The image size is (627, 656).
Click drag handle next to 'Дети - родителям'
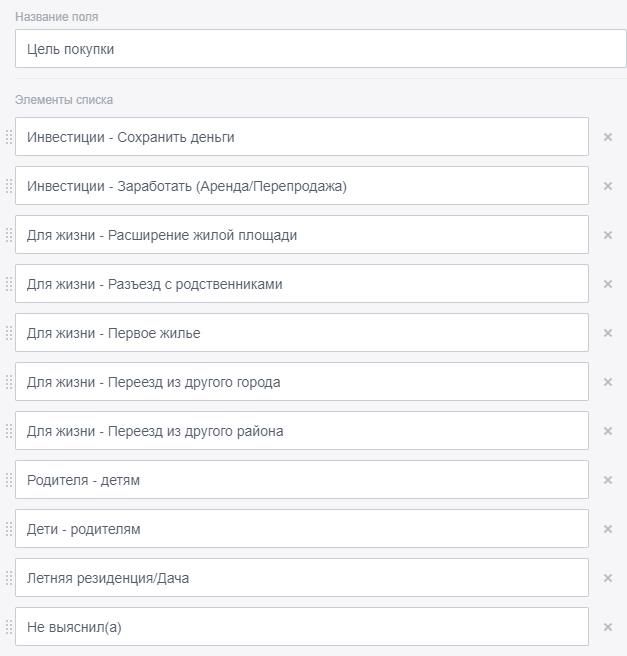[x=9, y=529]
